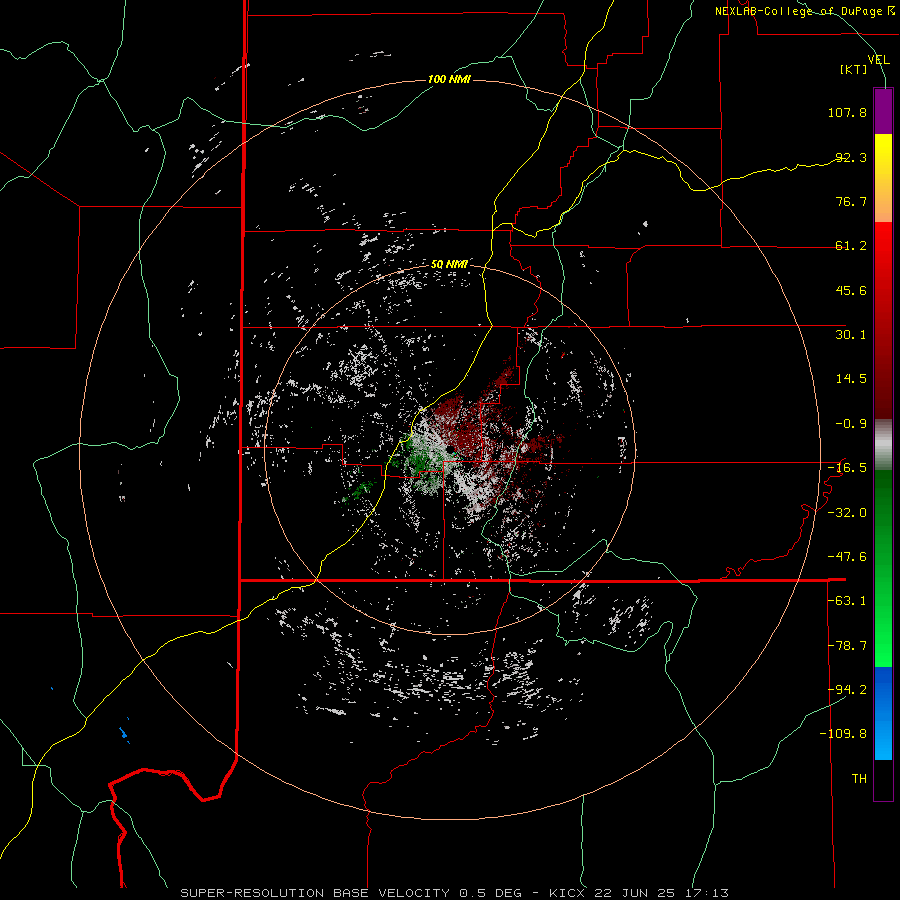Click the 76.7 legend value
The image size is (900, 900).
coord(851,201)
